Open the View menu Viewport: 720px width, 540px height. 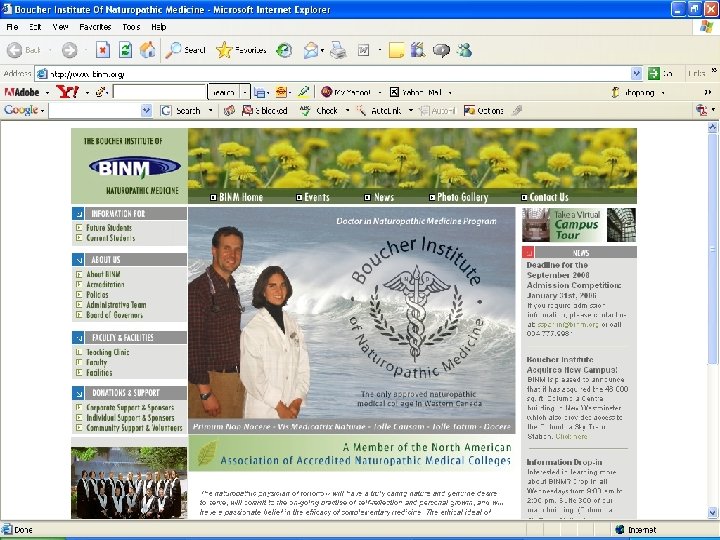[x=60, y=27]
